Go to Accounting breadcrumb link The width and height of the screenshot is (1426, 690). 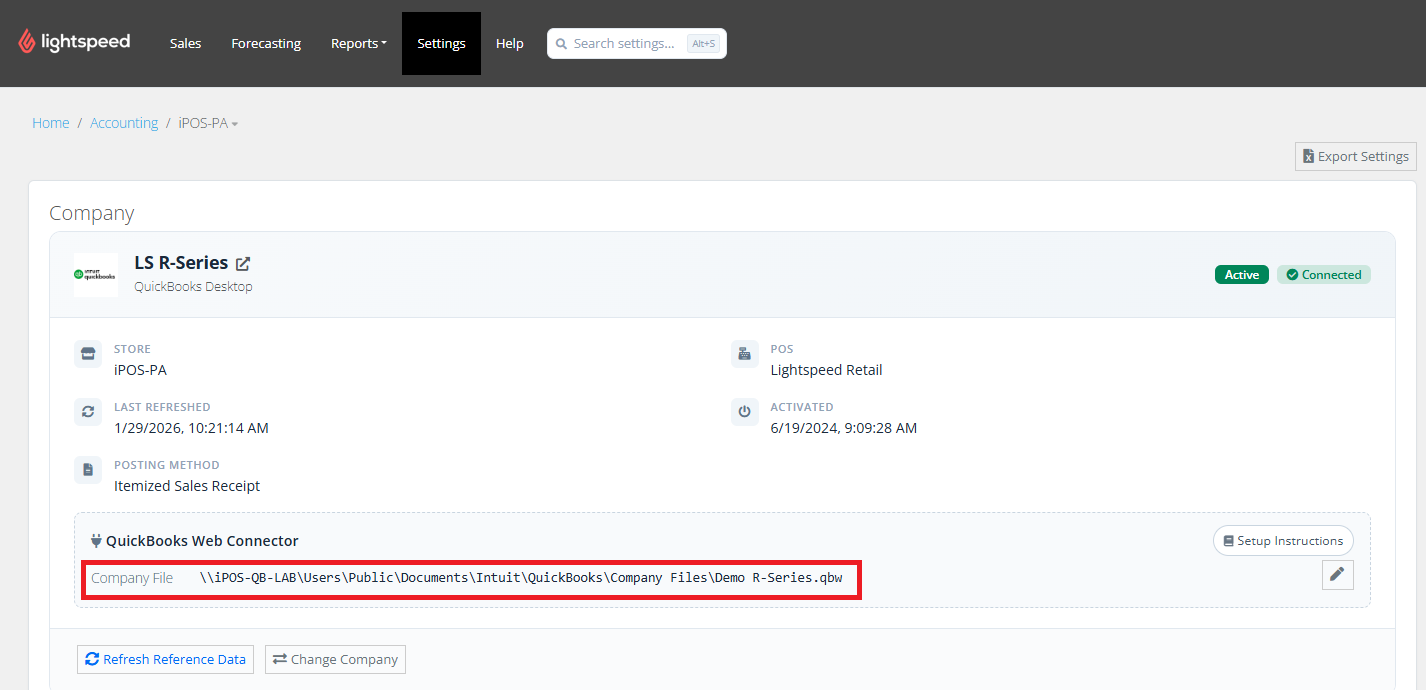[124, 123]
